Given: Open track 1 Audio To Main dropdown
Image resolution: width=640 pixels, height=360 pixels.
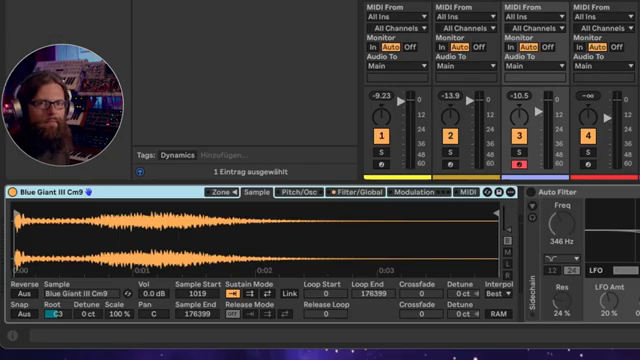Looking at the screenshot, I should click(397, 66).
